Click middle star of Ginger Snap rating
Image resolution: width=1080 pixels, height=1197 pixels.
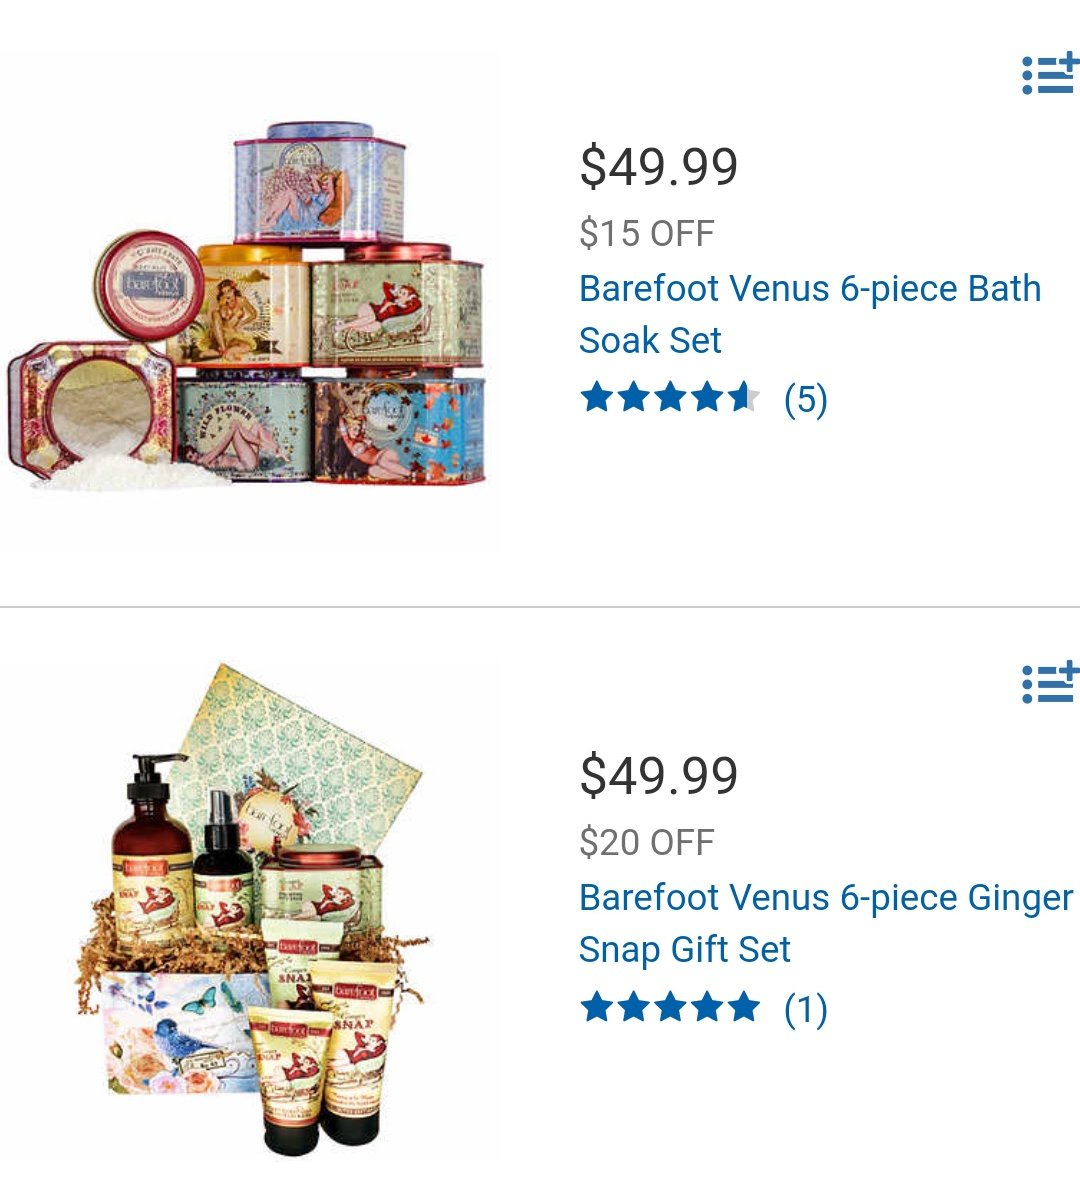point(670,1007)
